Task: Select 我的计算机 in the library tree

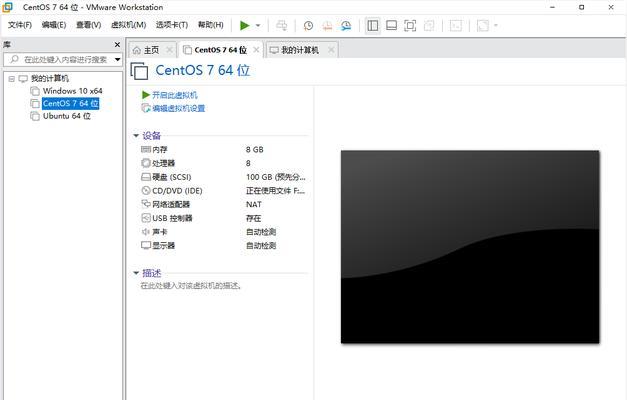Action: 50,78
